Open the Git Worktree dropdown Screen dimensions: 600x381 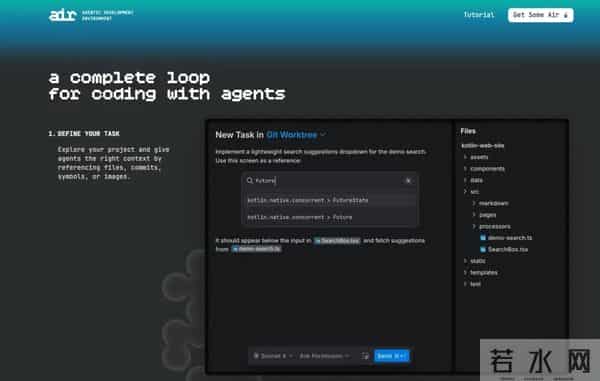(296, 135)
